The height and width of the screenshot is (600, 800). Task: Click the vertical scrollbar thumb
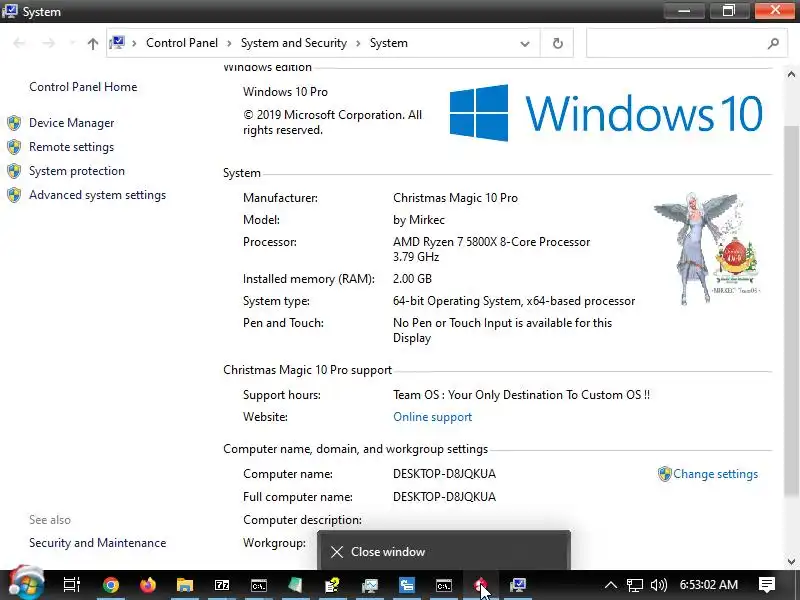coord(791,310)
